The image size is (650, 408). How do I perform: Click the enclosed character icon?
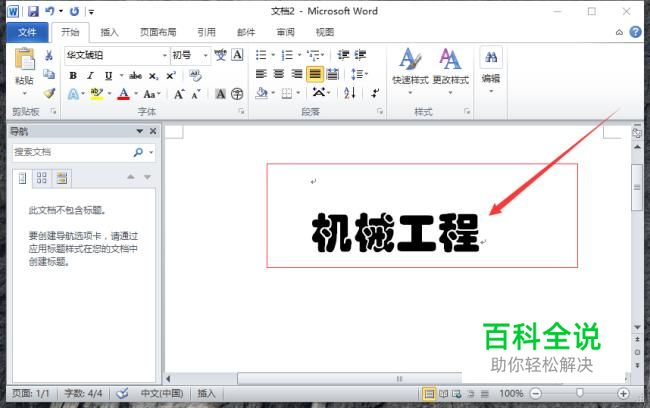237,94
